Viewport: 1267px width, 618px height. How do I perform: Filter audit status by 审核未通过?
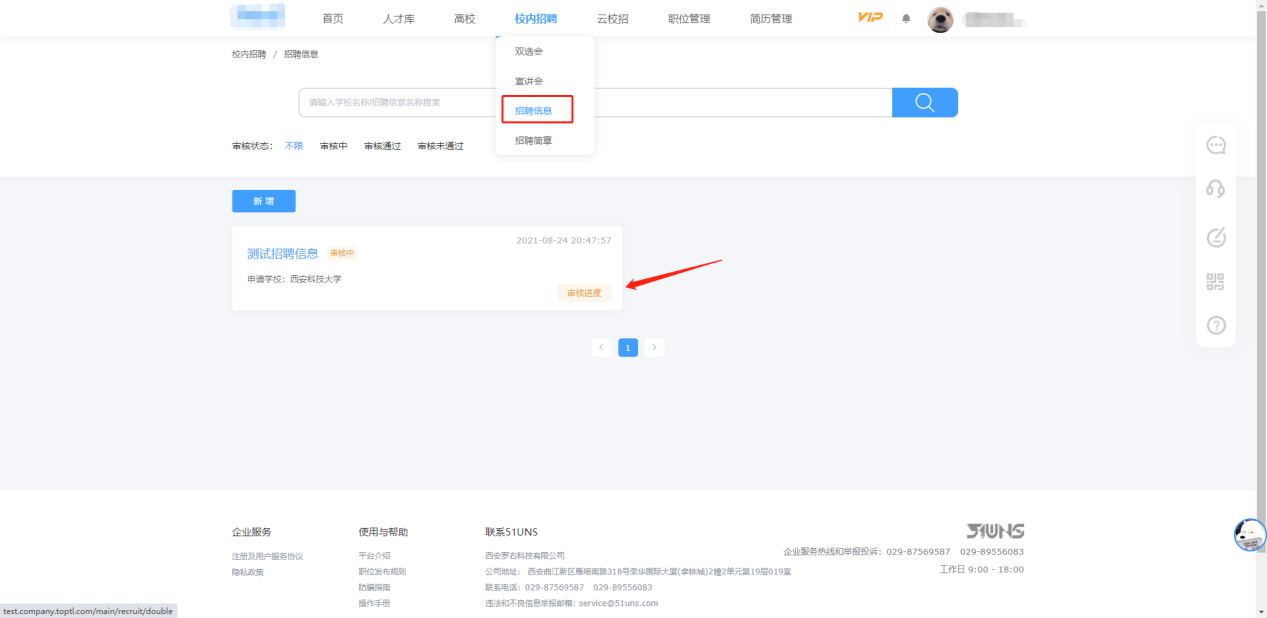(x=440, y=146)
